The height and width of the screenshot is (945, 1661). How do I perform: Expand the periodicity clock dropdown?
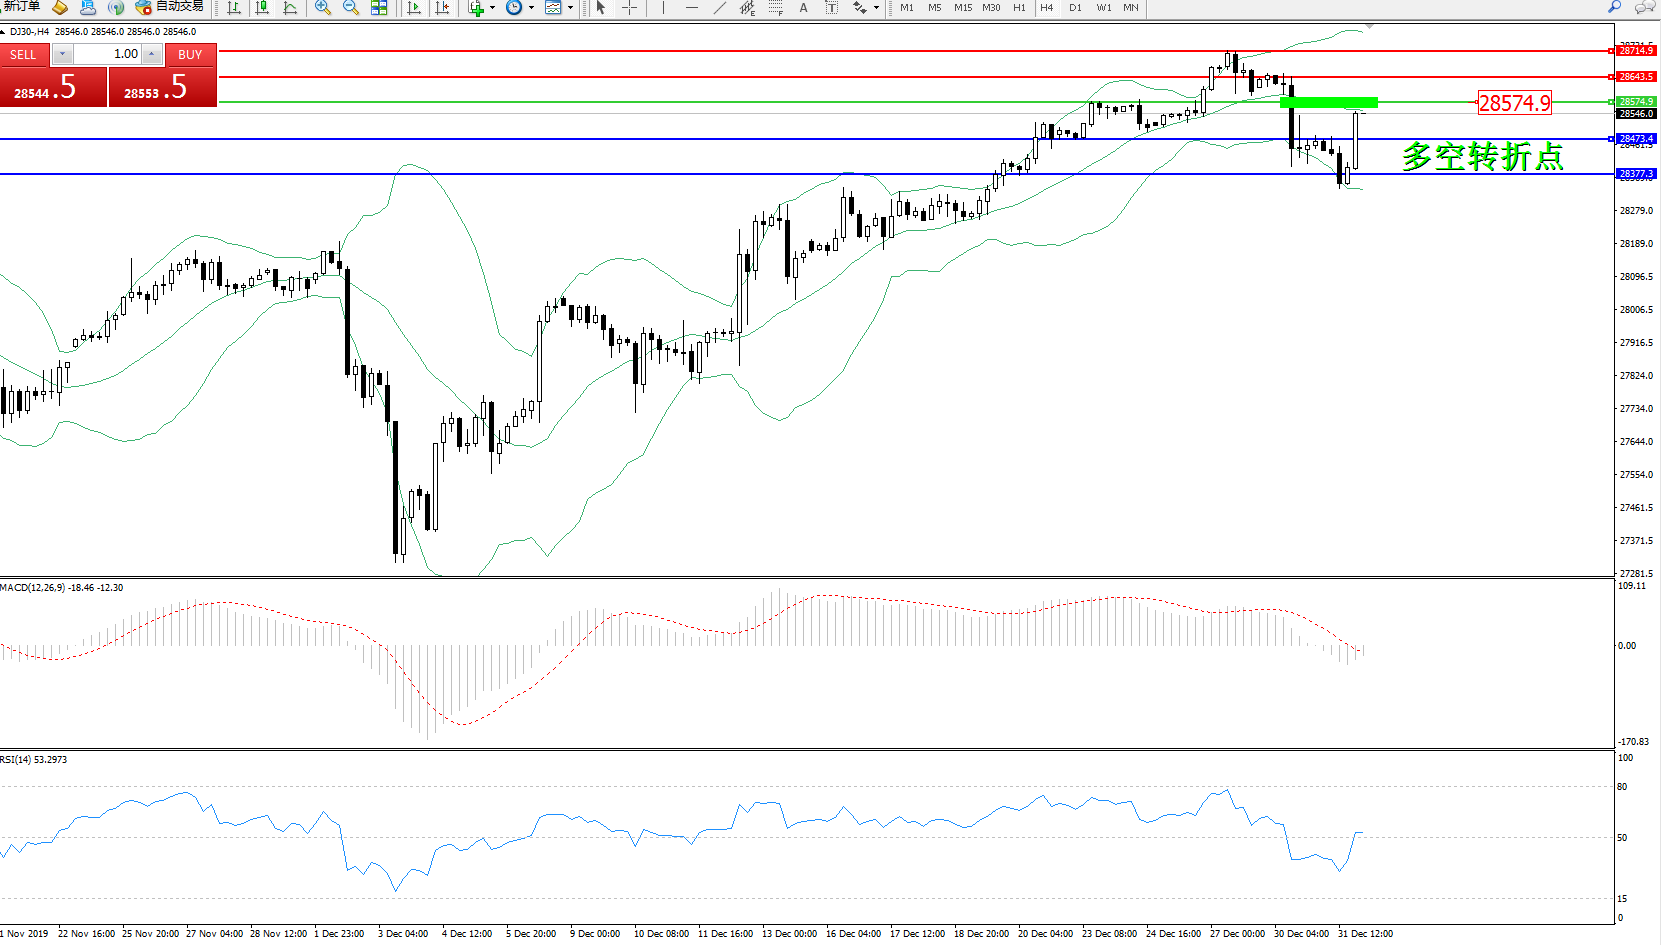tap(531, 8)
